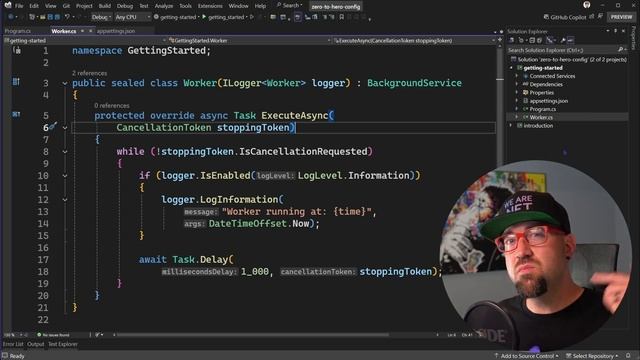Open the Edit menu
The height and width of the screenshot is (360, 640).
click(34, 6)
